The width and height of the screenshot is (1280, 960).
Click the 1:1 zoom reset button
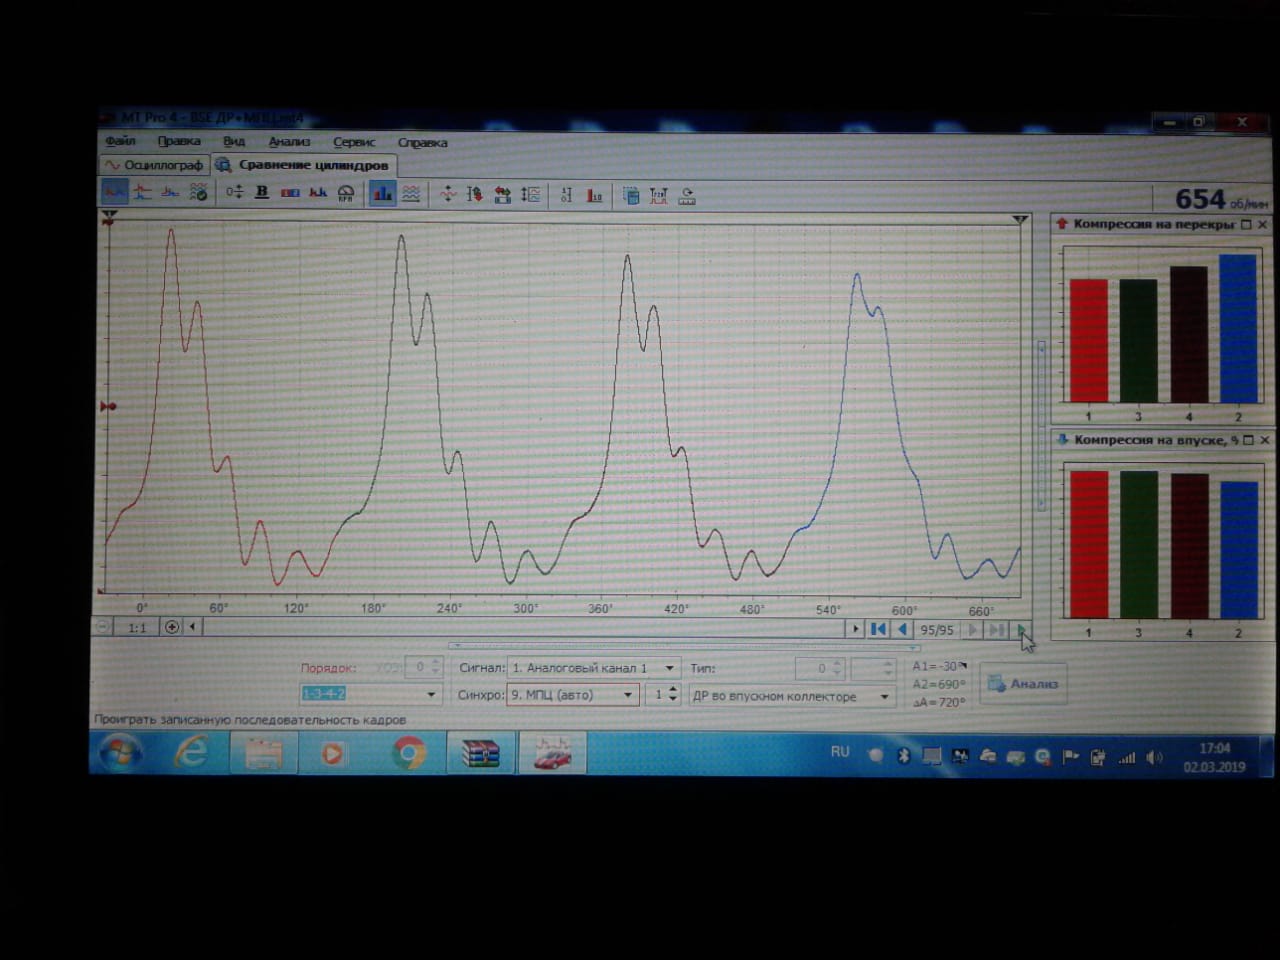[138, 628]
